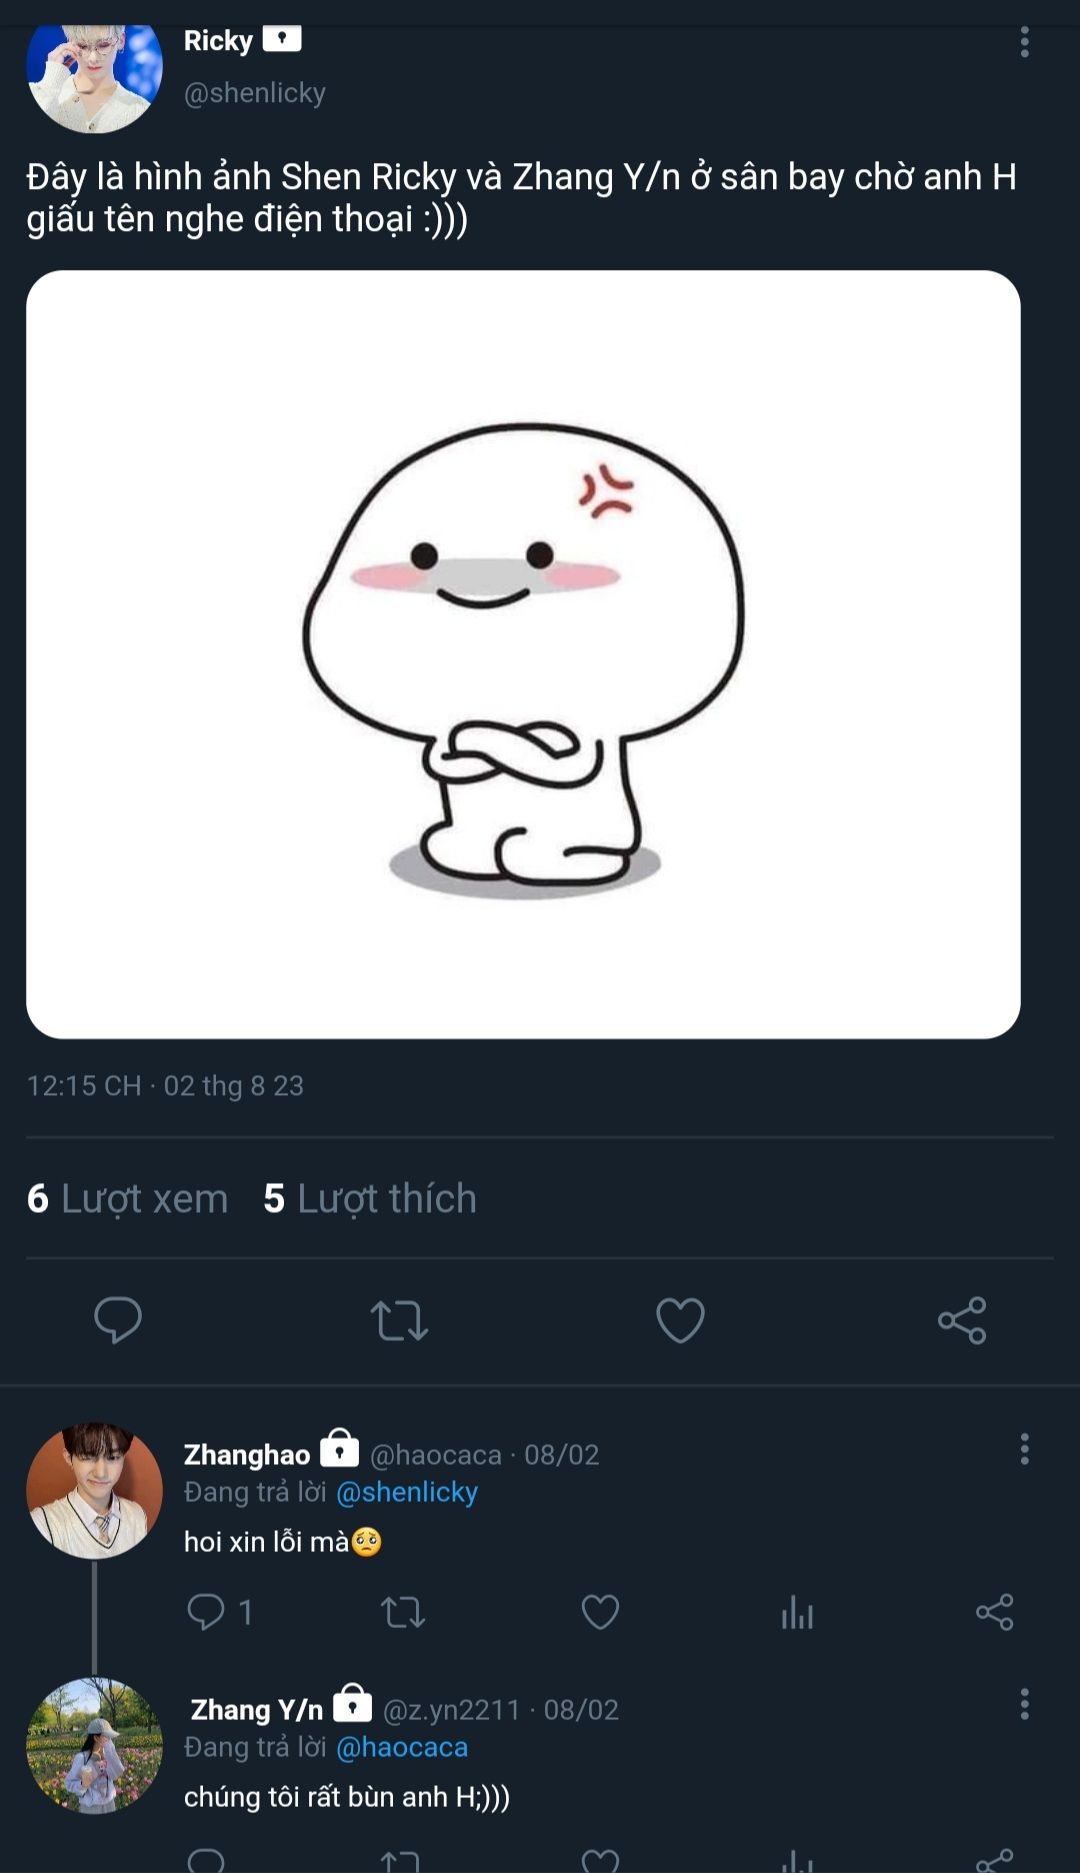View the 5 Lượt thích list
Viewport: 1080px width, 1873px height.
370,1198
